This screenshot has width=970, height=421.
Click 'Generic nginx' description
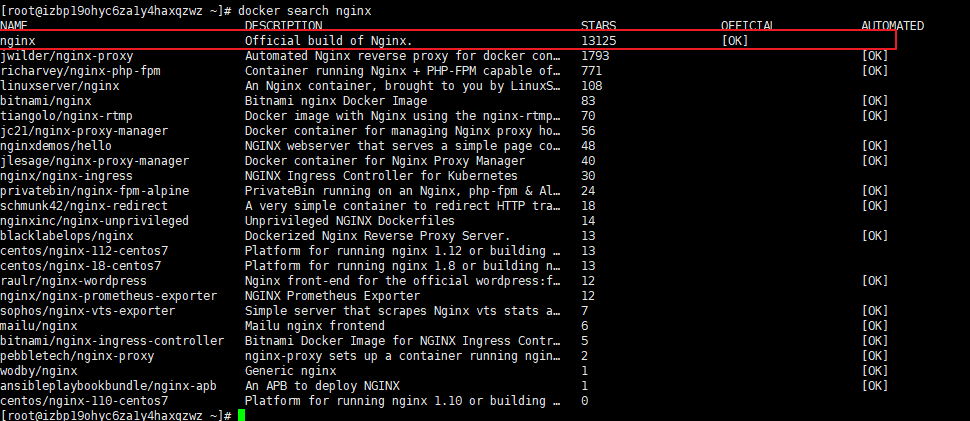pyautogui.click(x=290, y=371)
